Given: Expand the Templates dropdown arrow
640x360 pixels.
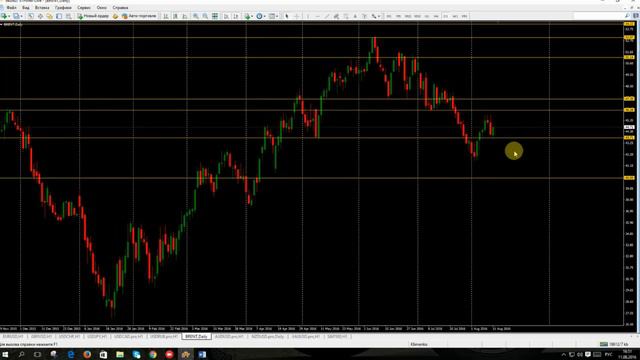Looking at the screenshot, I should pos(277,16).
